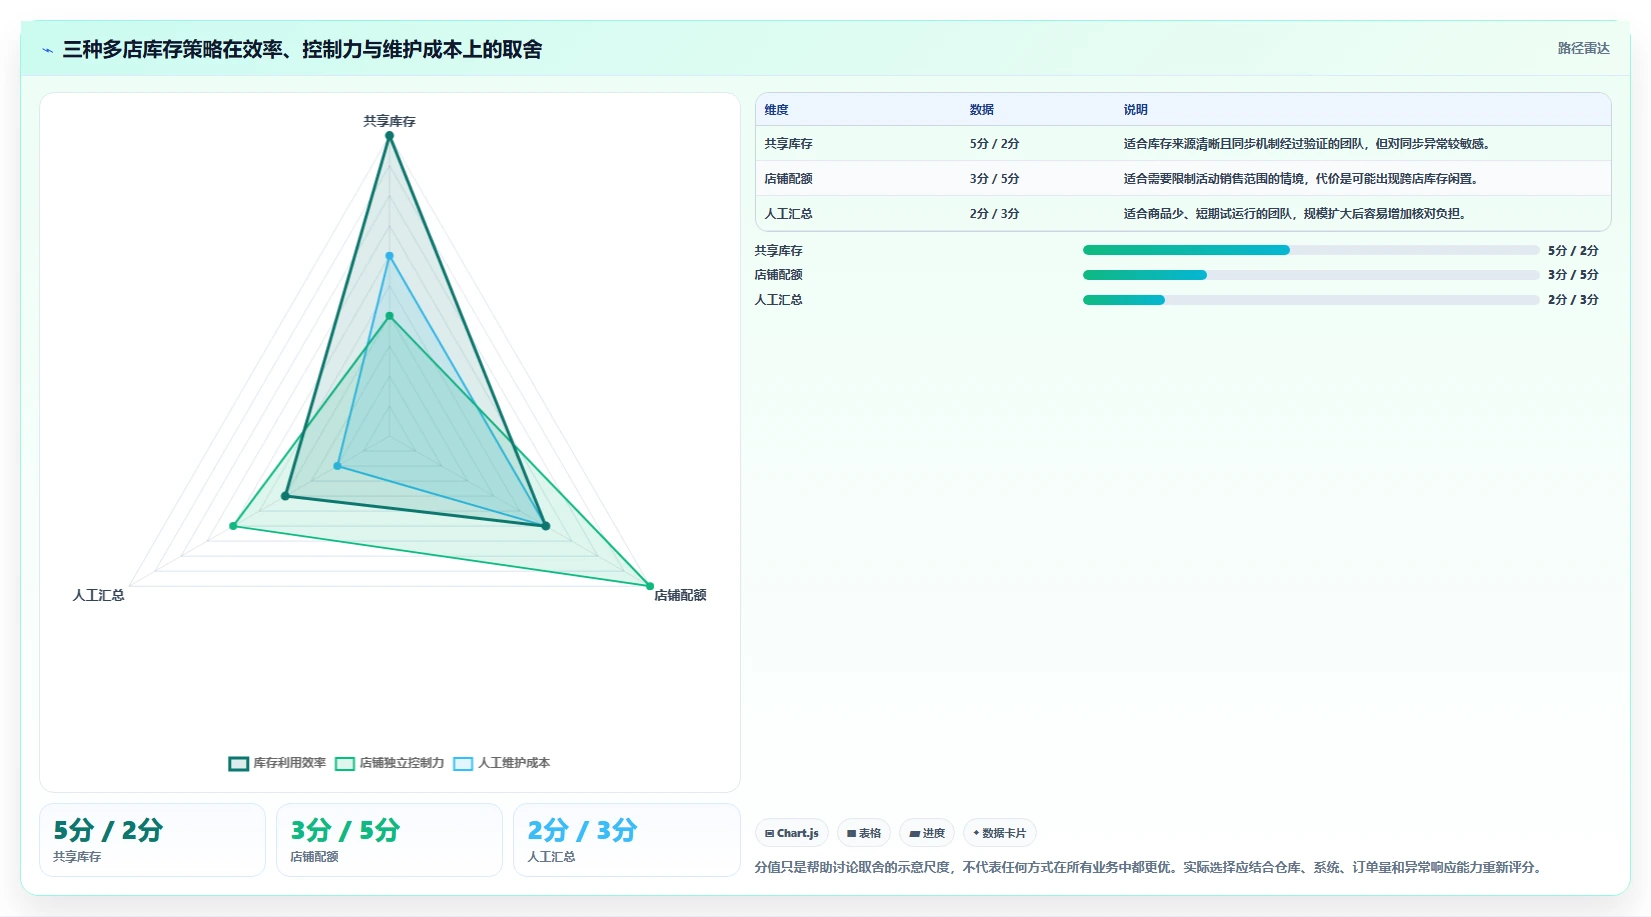
Task: Toggle the 库存利用效率 legend item
Action: click(278, 763)
